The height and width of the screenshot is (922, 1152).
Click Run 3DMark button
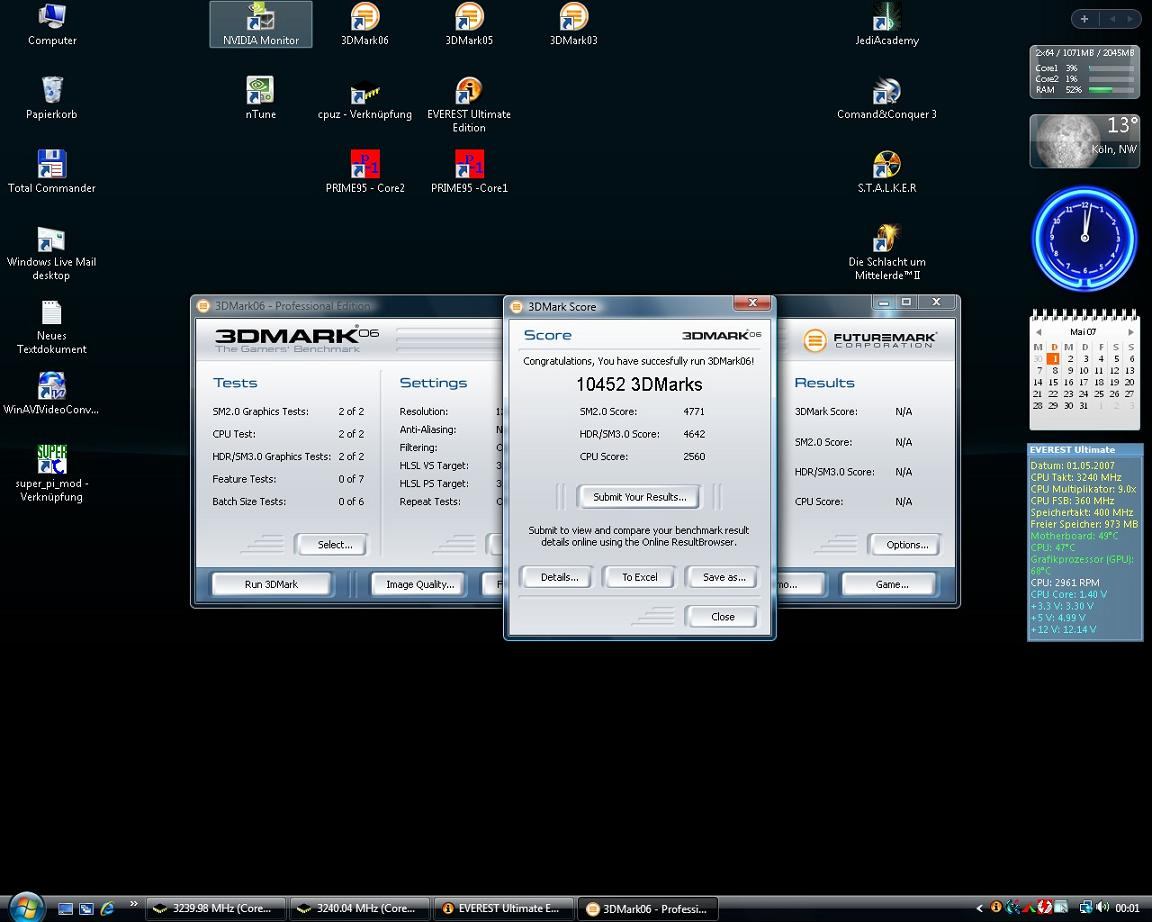coord(271,584)
